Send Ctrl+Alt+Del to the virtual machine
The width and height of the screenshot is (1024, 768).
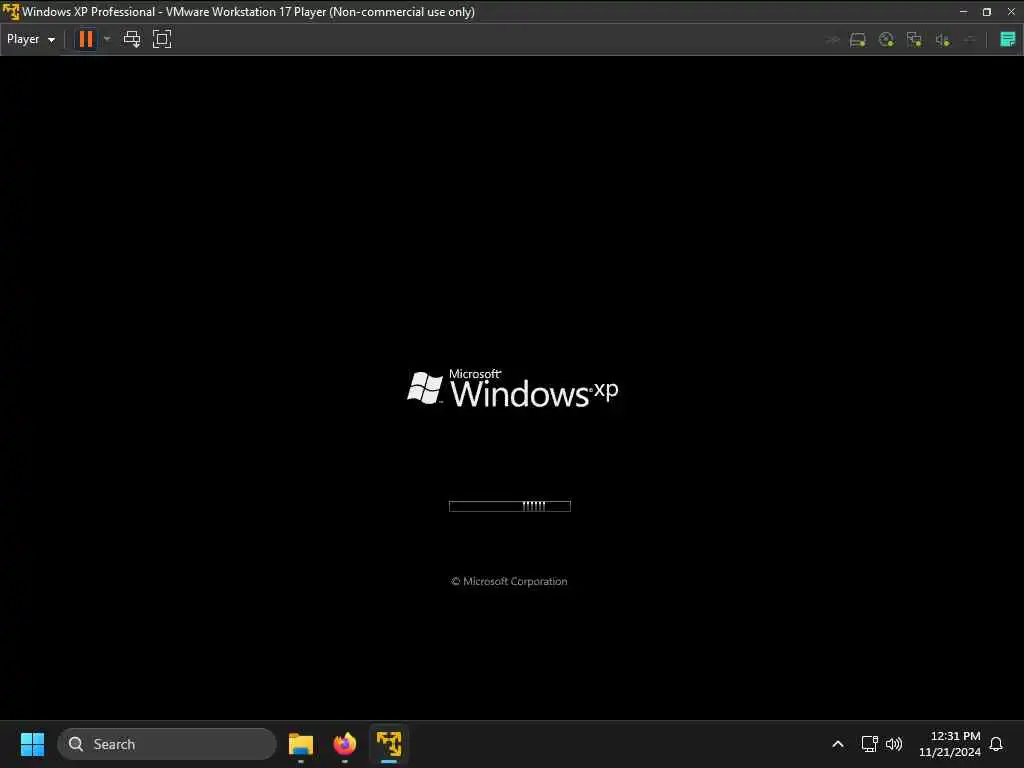coord(132,39)
